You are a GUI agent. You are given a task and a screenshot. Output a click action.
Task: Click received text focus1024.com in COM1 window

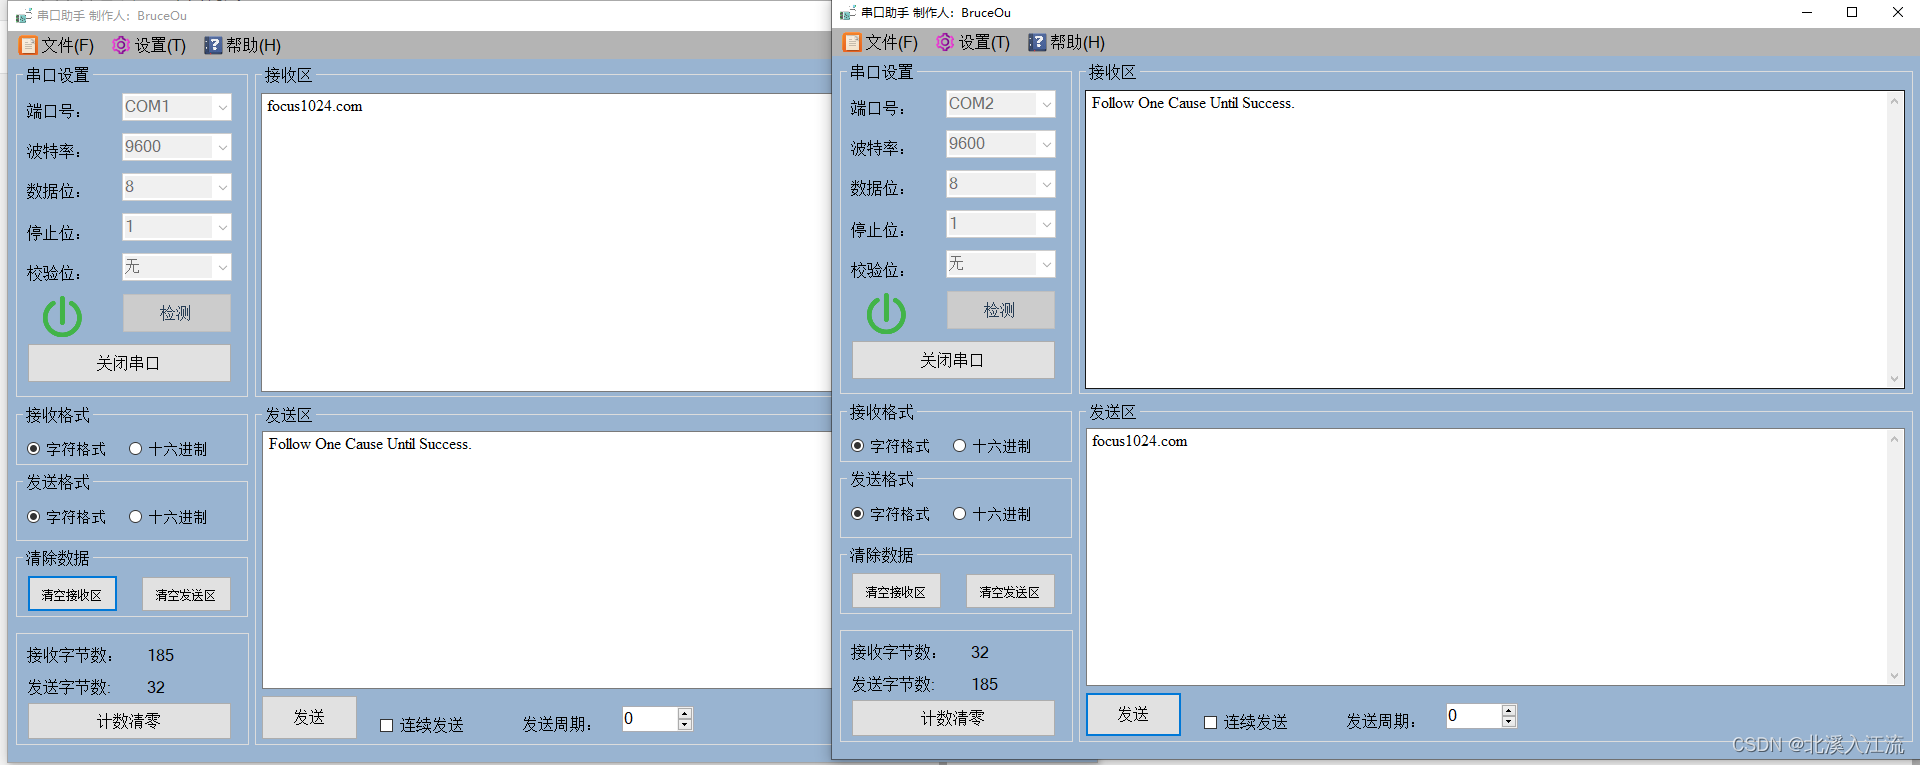coord(315,106)
